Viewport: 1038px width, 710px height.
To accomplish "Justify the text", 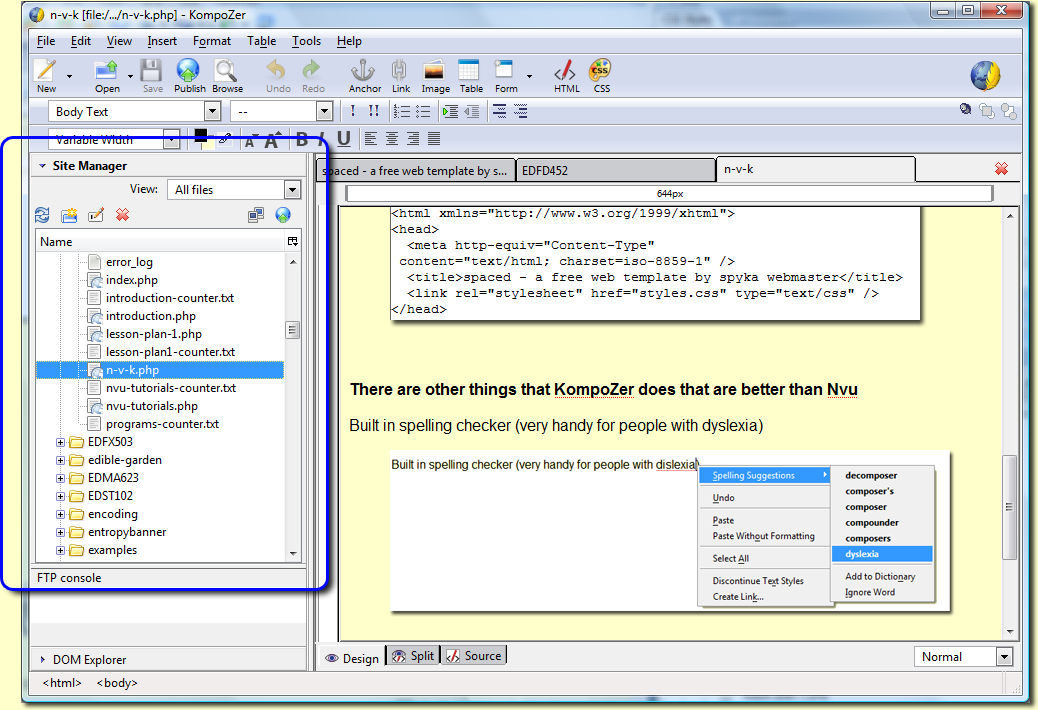I will coord(434,138).
